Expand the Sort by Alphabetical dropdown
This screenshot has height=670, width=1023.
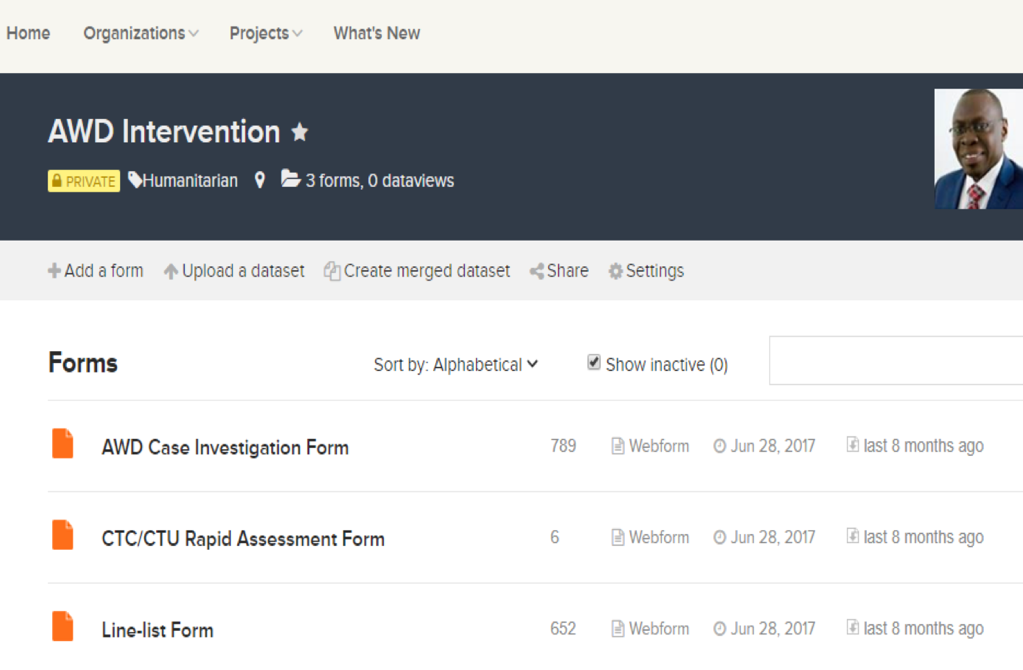coord(456,365)
